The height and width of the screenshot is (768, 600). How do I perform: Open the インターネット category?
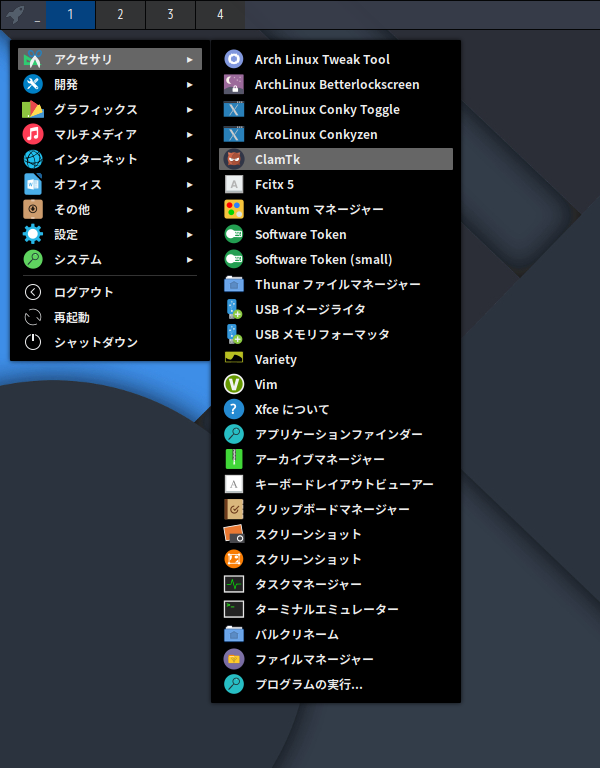(x=110, y=159)
